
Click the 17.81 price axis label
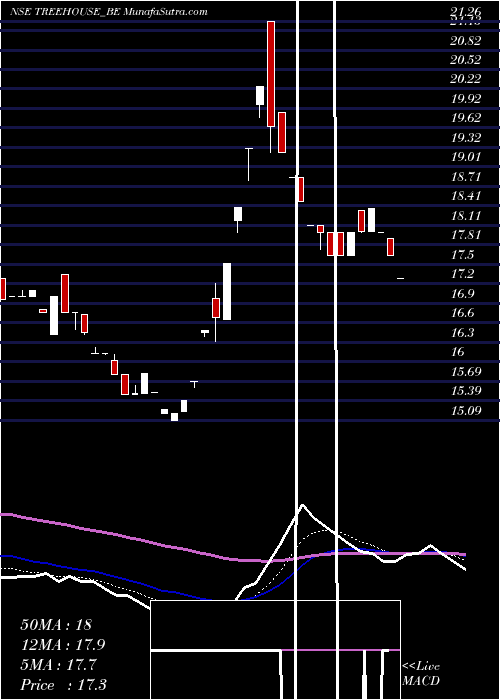click(466, 234)
